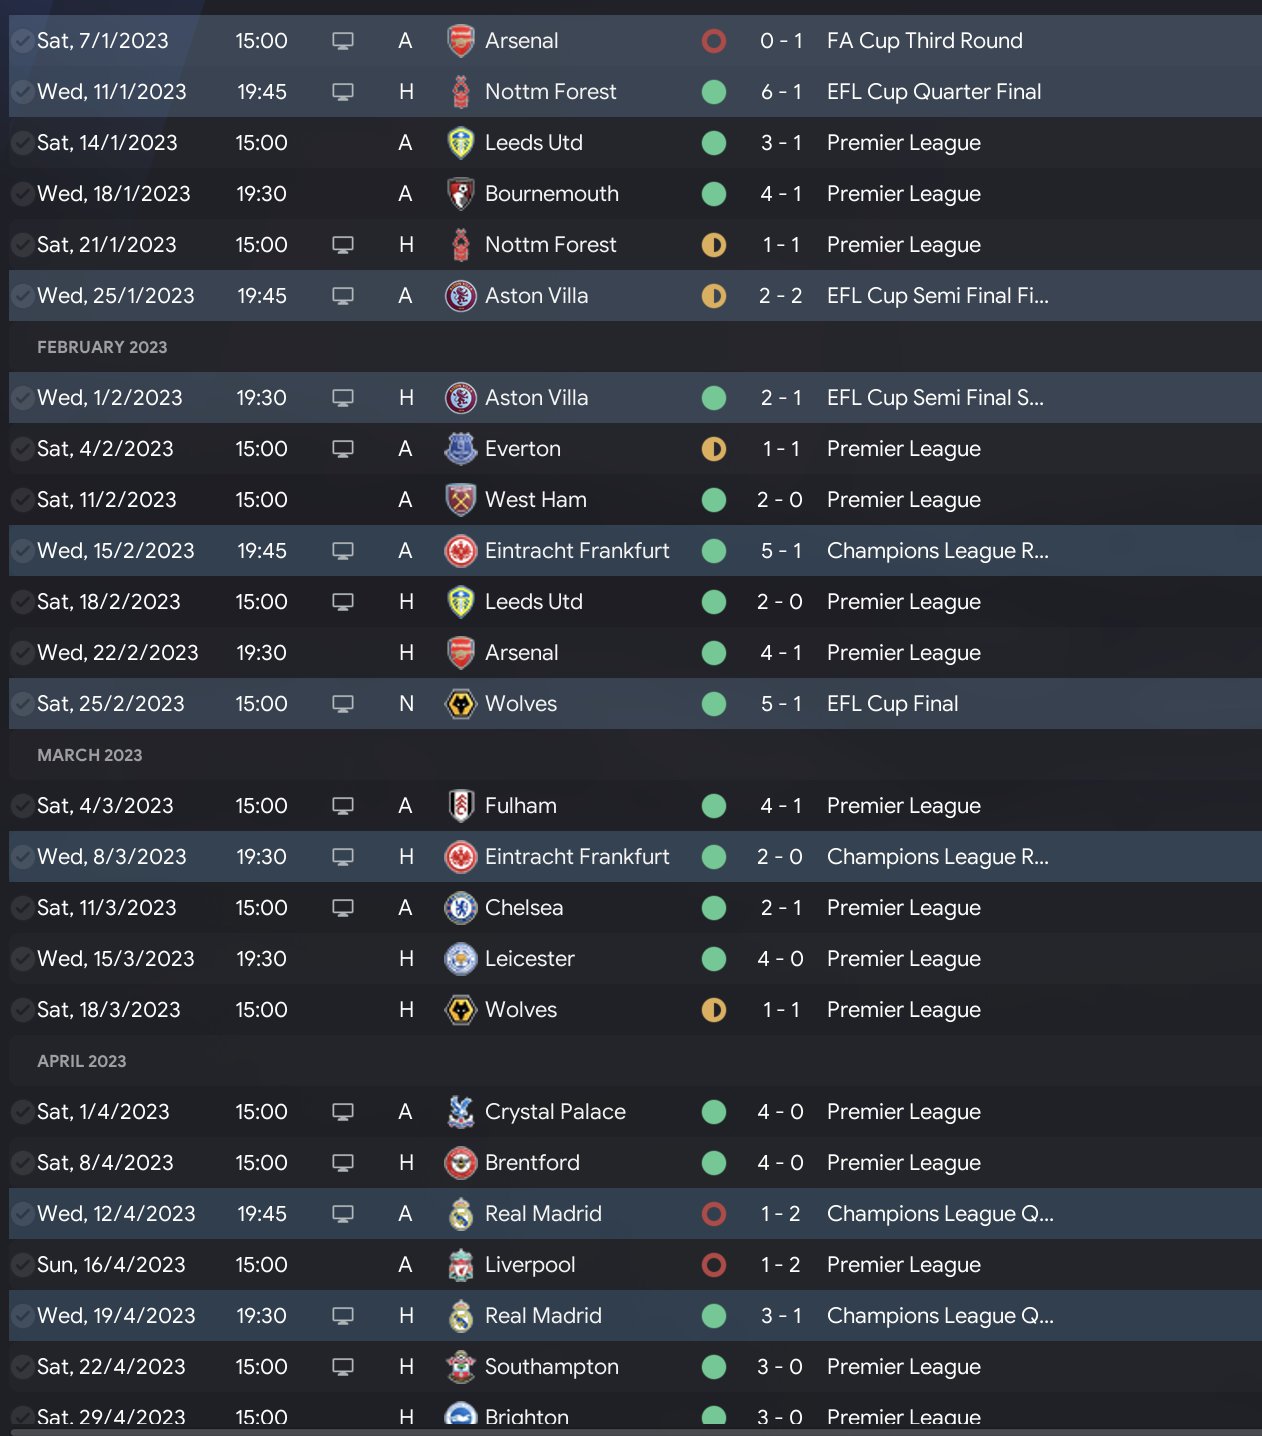
Task: Click the Fulham club badge
Action: (x=460, y=806)
